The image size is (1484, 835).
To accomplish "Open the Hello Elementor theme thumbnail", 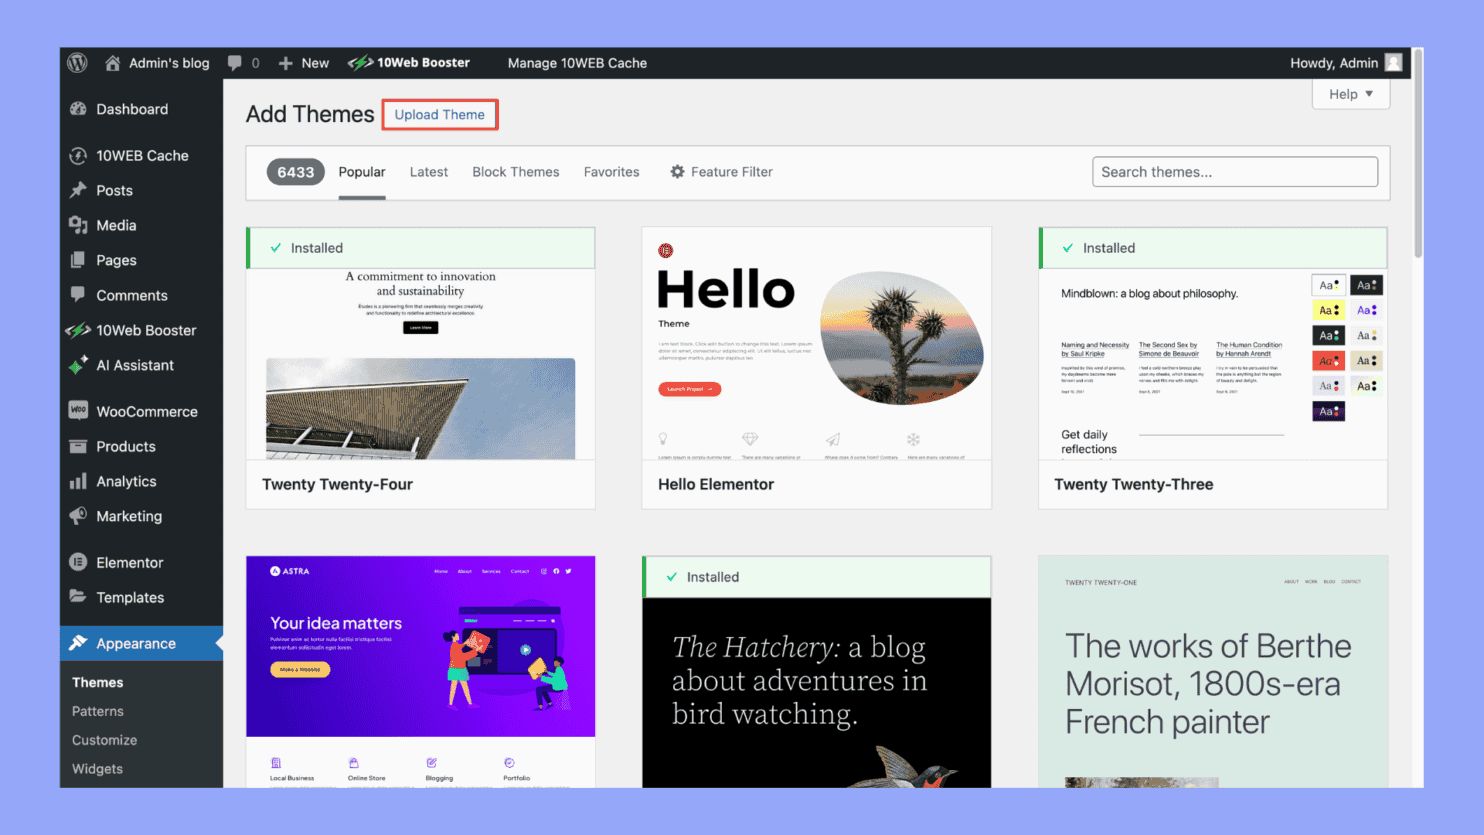I will pyautogui.click(x=817, y=344).
